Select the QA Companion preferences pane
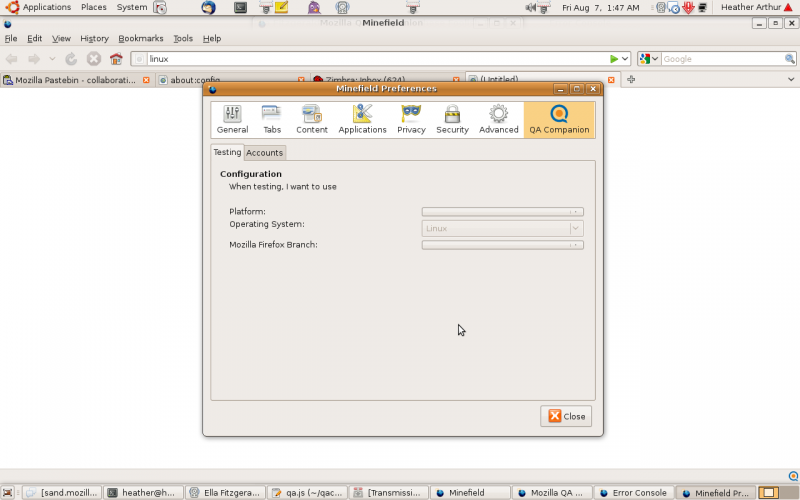800x500 pixels. tap(559, 119)
